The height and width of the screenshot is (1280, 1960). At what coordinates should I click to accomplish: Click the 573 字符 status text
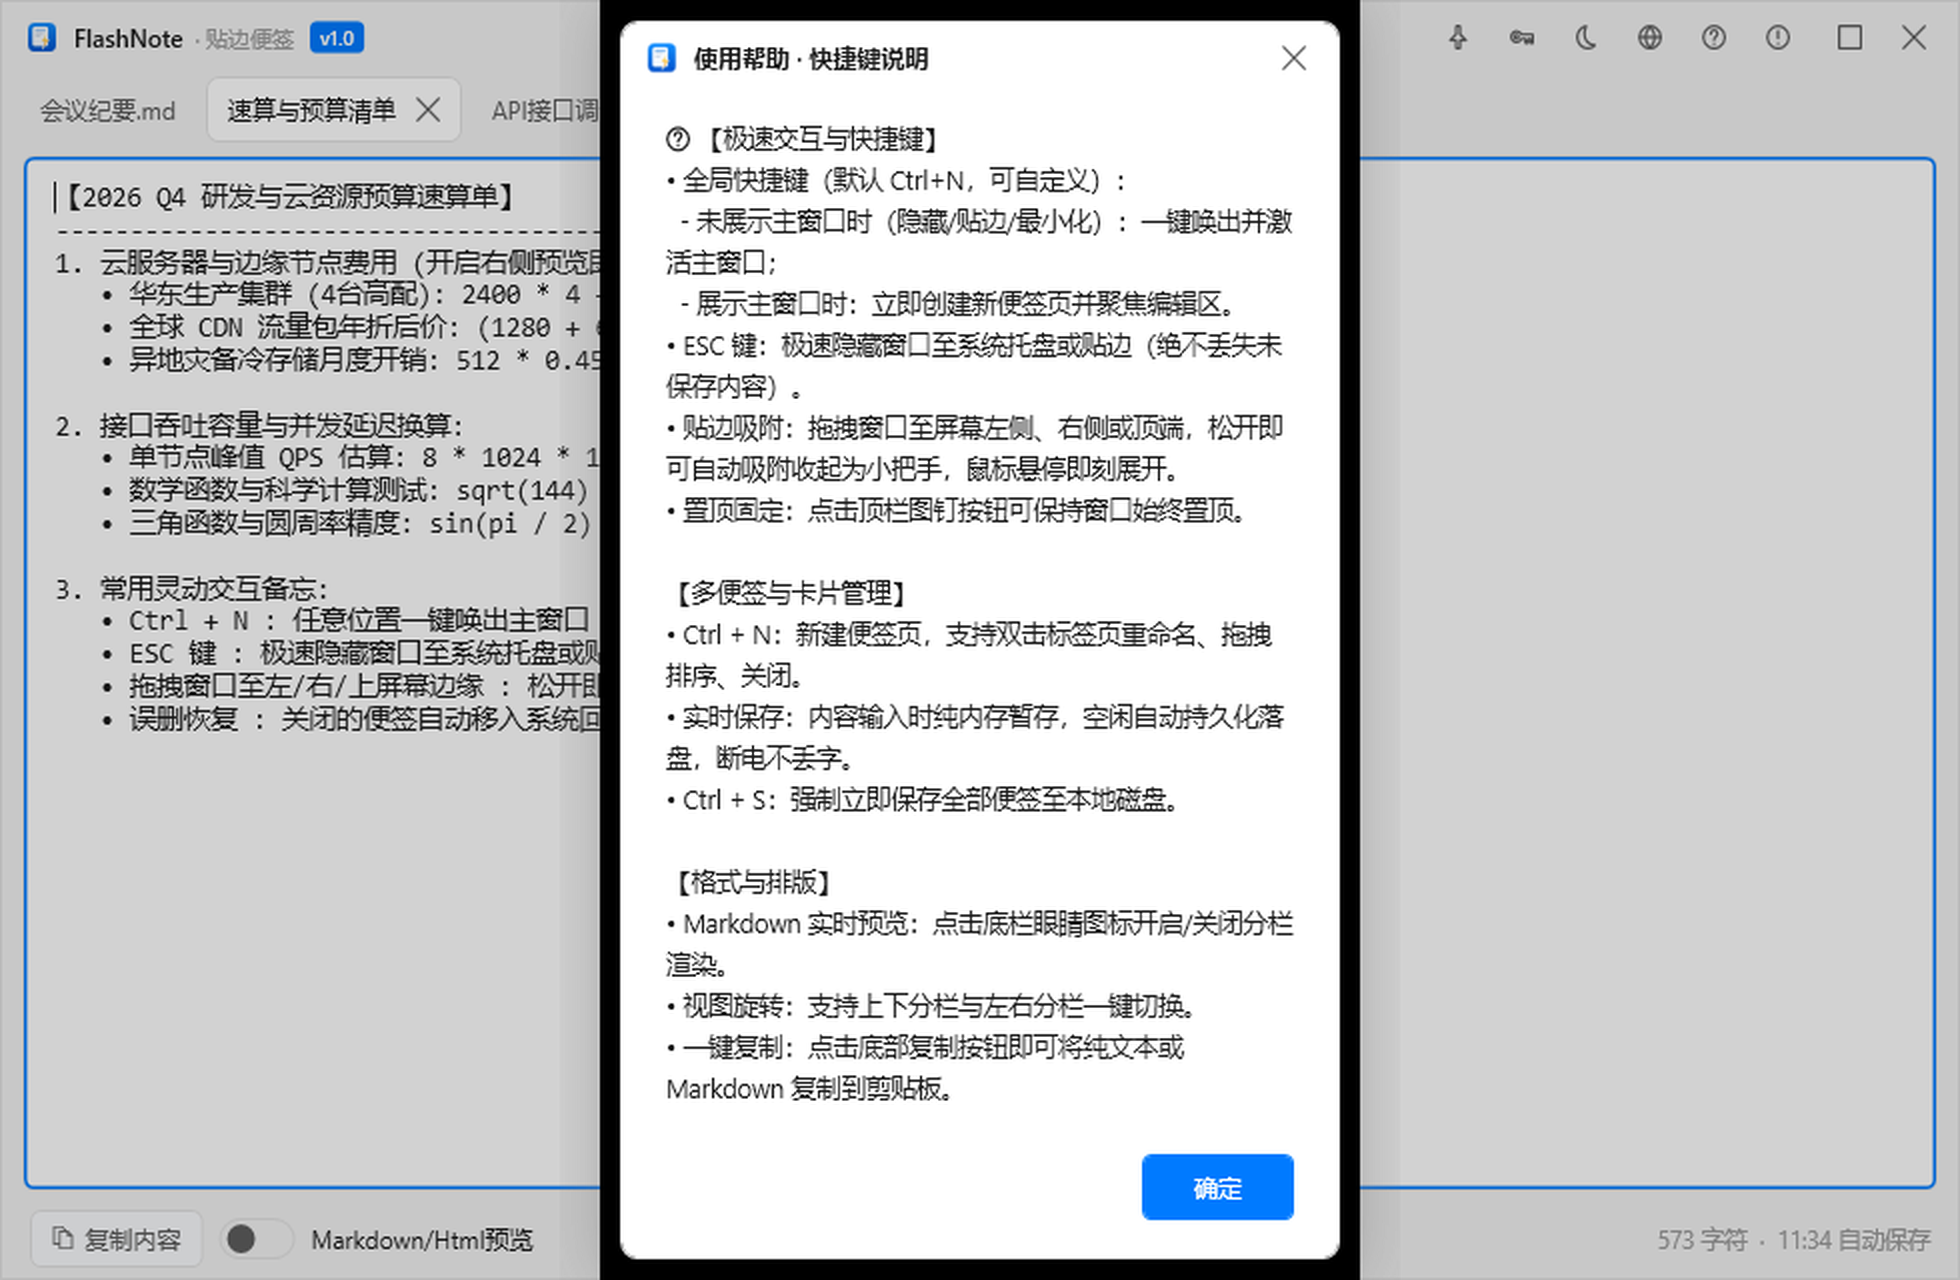point(1702,1240)
